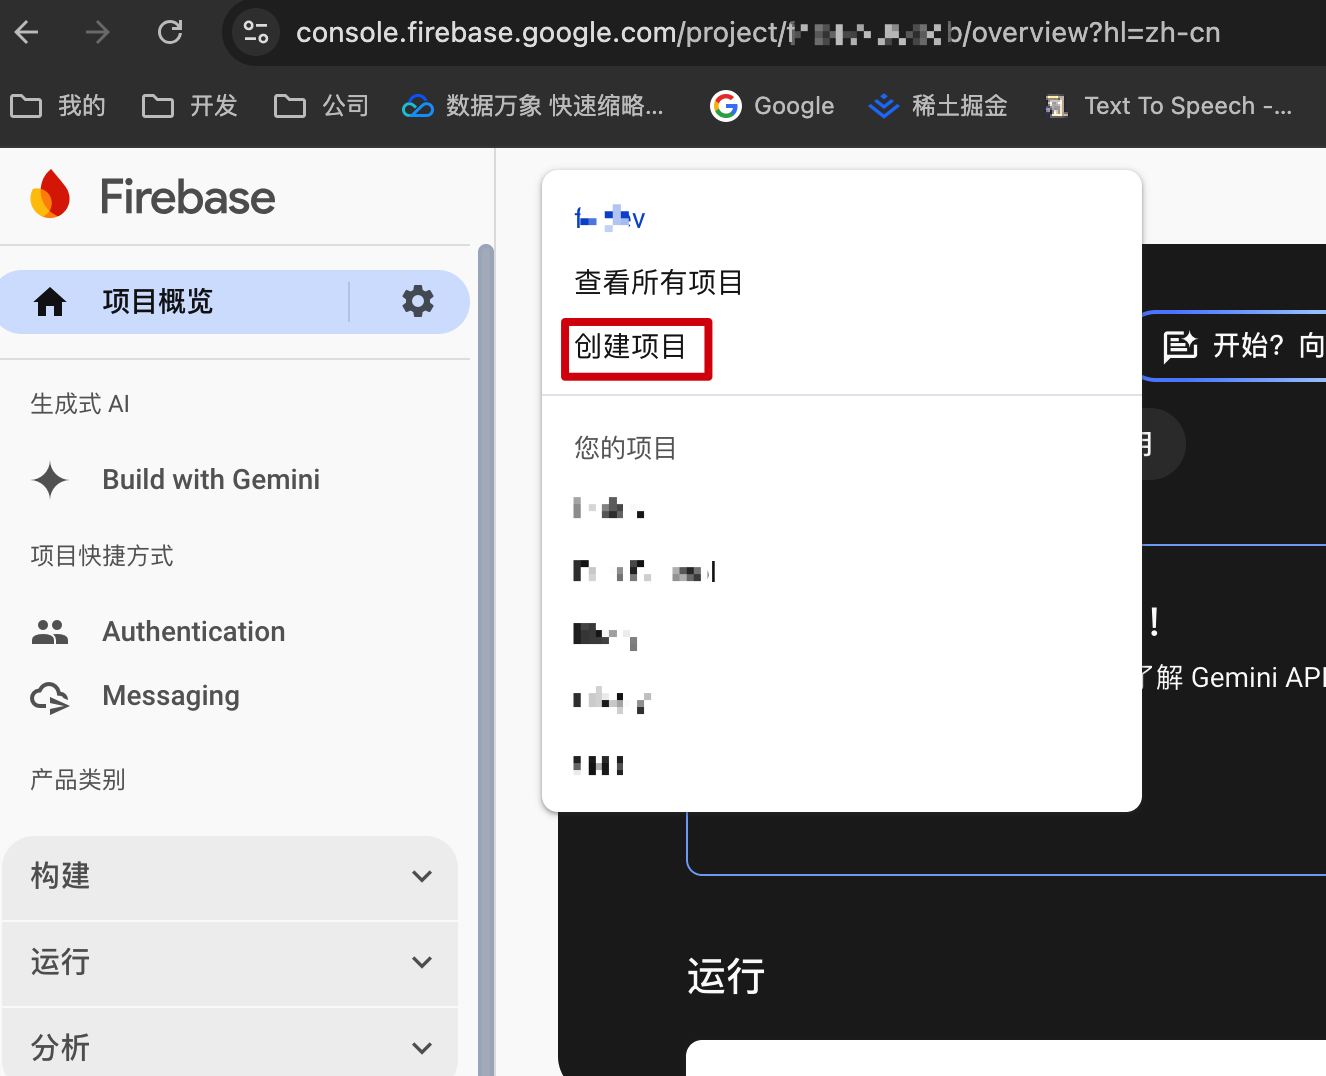Click the Firebase flame logo
The height and width of the screenshot is (1076, 1326).
click(x=50, y=194)
